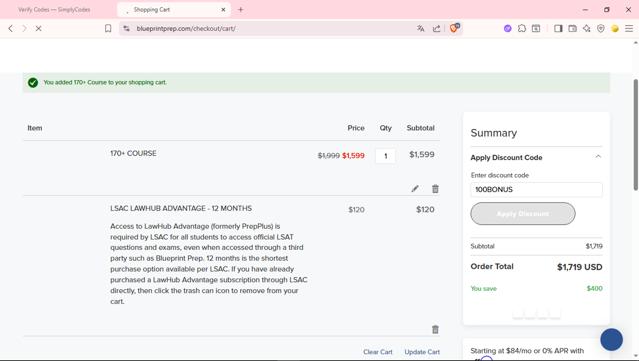Go forward in browser history
The image size is (639, 361).
pyautogui.click(x=24, y=29)
